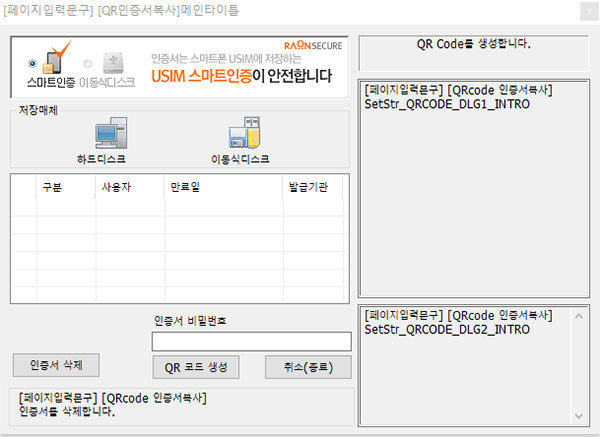
Task: Click scroll up arrow in DLG2_INTRO box
Action: pyautogui.click(x=576, y=315)
